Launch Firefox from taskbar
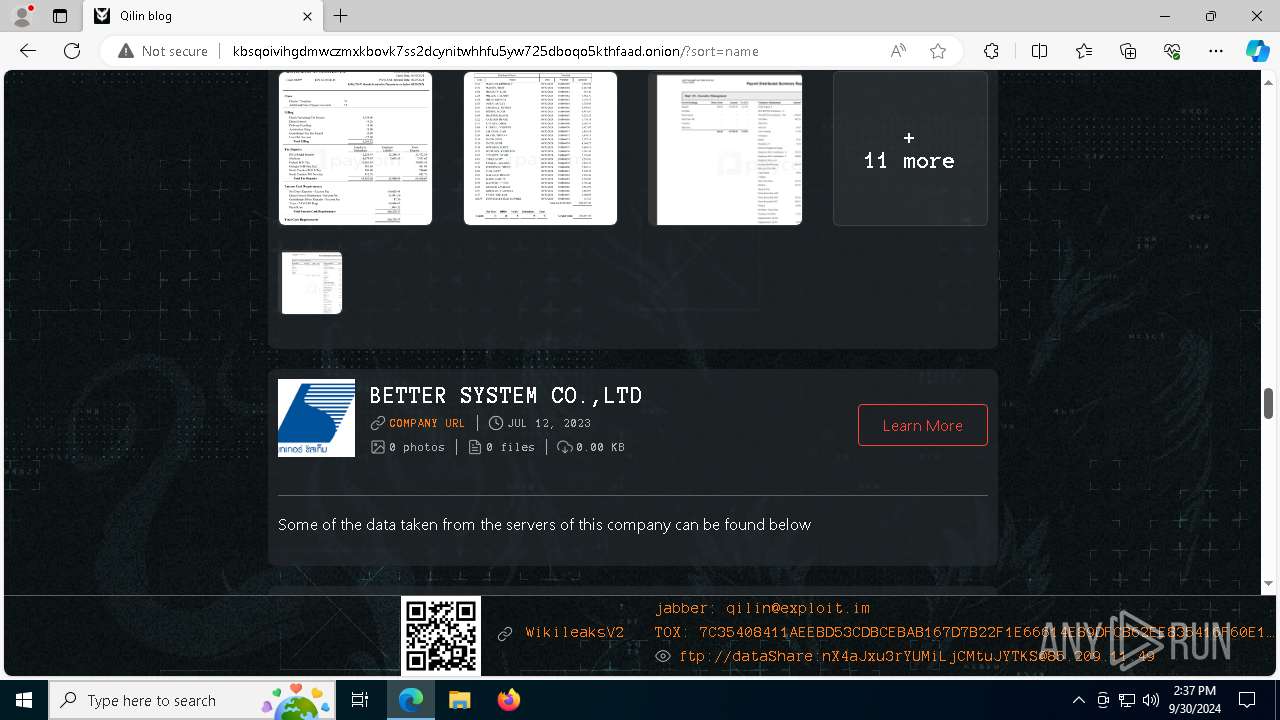 point(509,700)
